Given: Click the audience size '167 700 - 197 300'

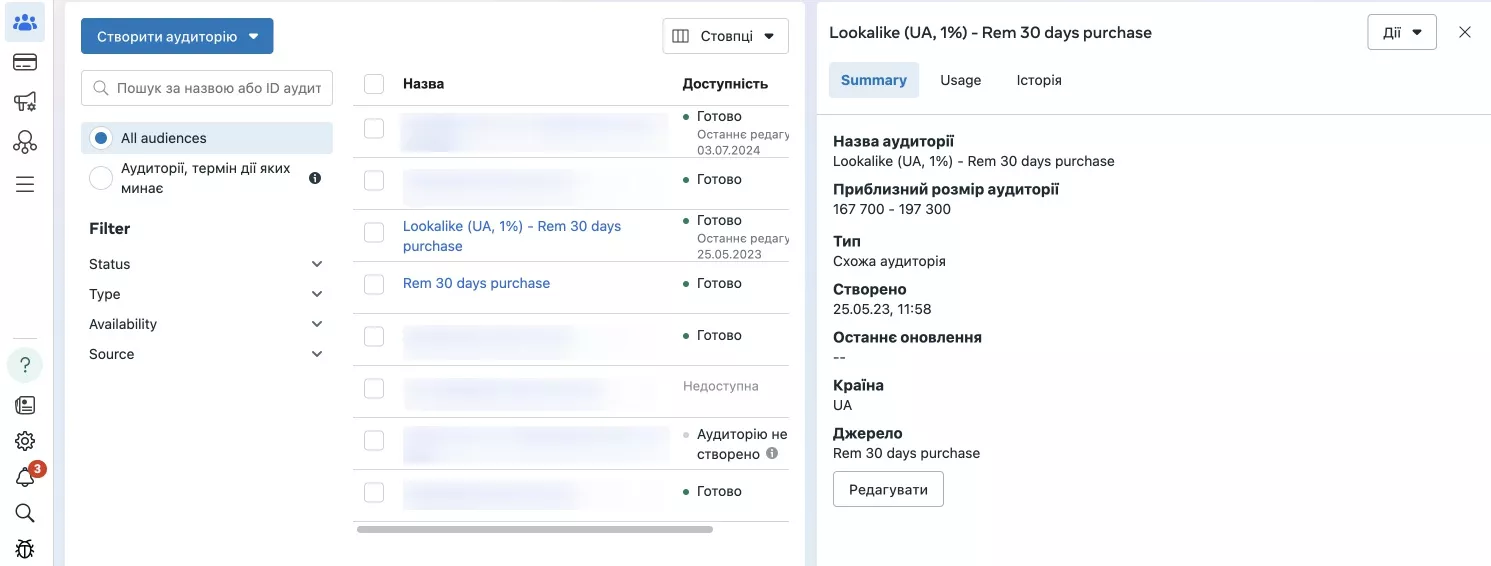Looking at the screenshot, I should pyautogui.click(x=892, y=209).
